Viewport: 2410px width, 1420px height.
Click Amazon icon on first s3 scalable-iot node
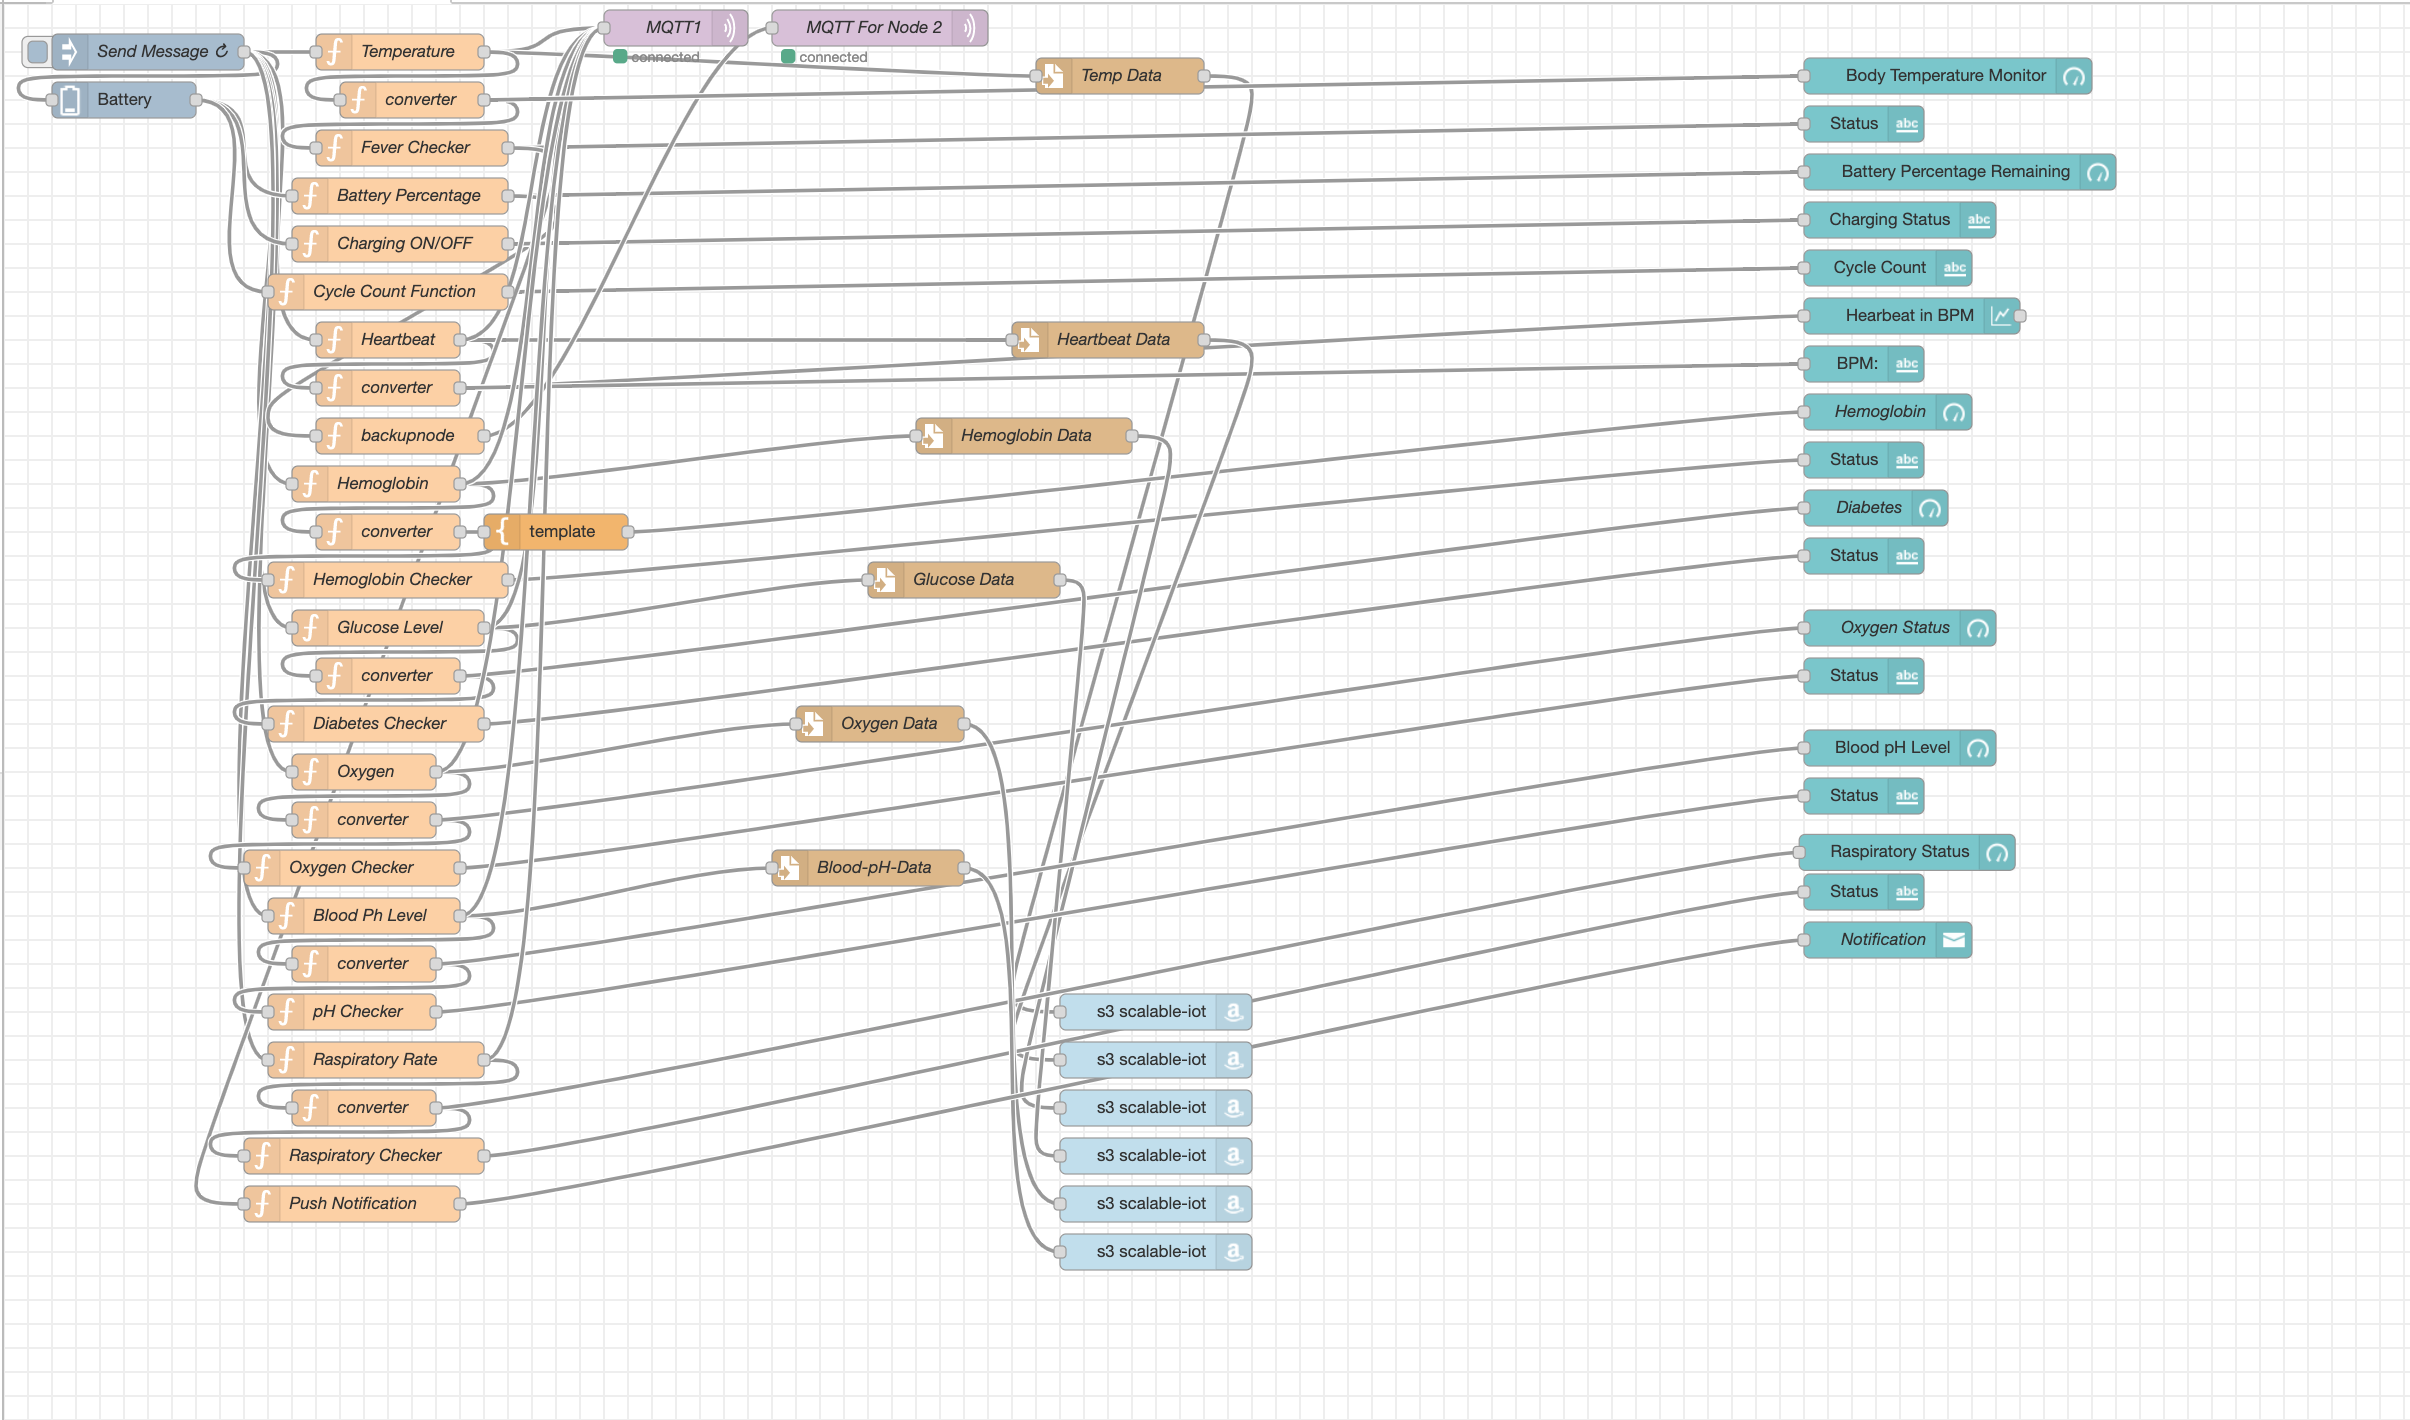1234,1012
